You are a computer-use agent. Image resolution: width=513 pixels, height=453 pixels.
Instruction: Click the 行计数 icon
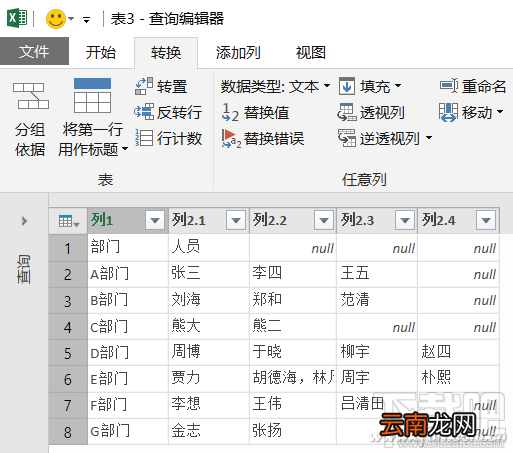point(144,138)
